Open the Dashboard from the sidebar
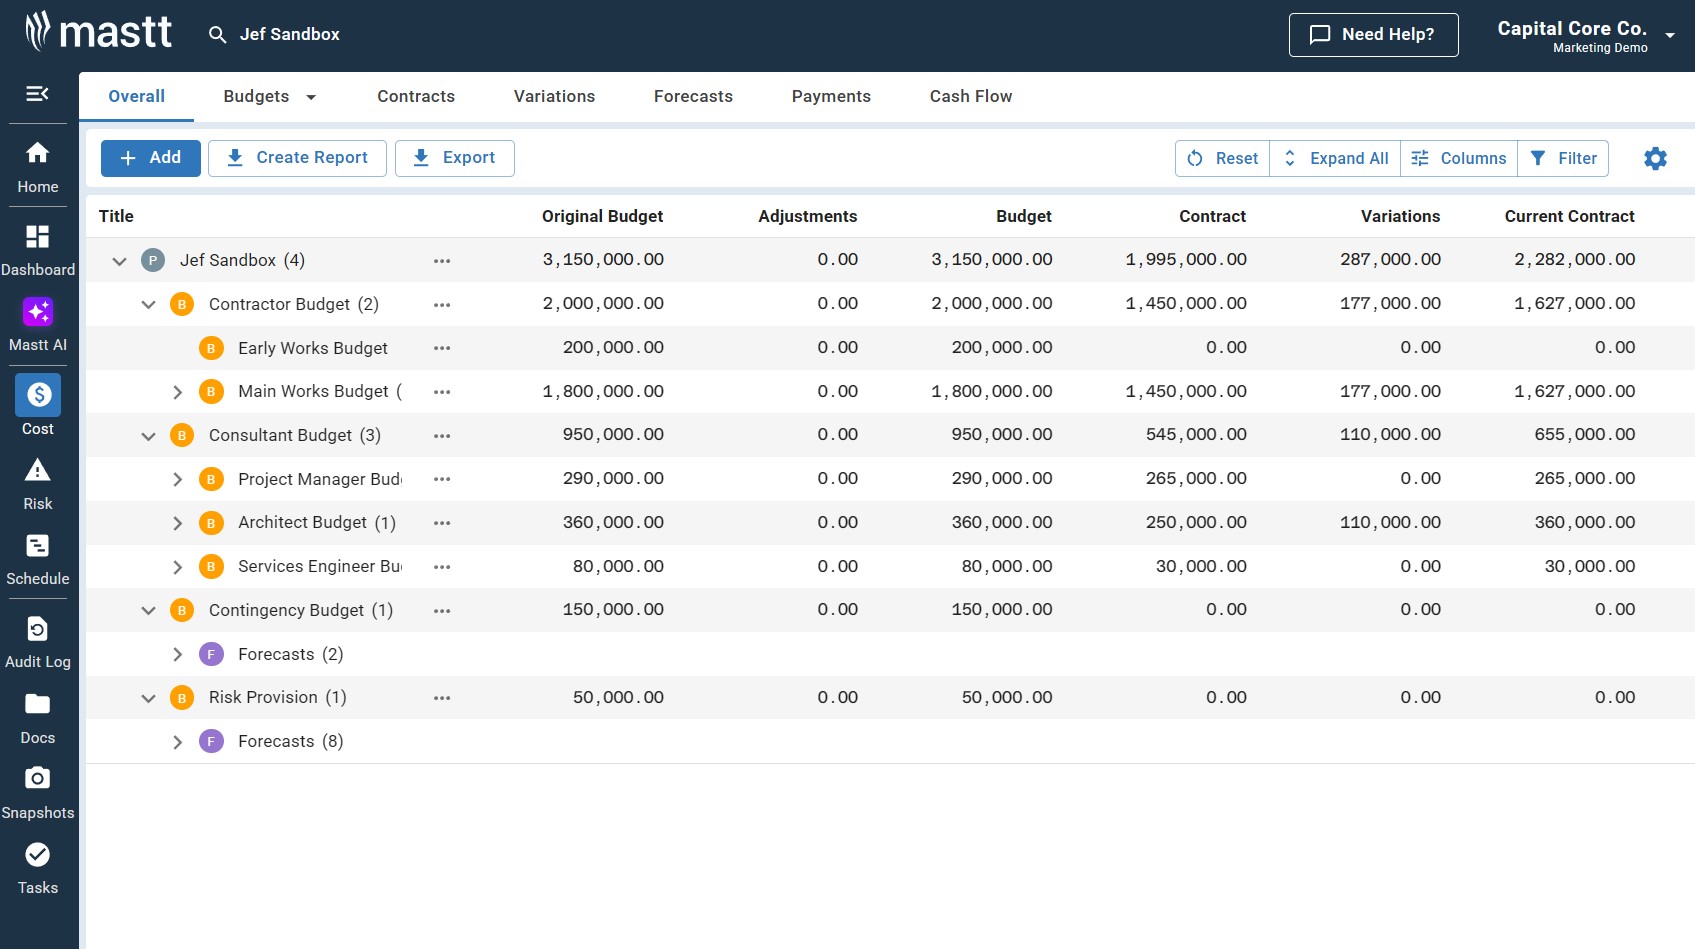This screenshot has width=1695, height=949. click(38, 237)
